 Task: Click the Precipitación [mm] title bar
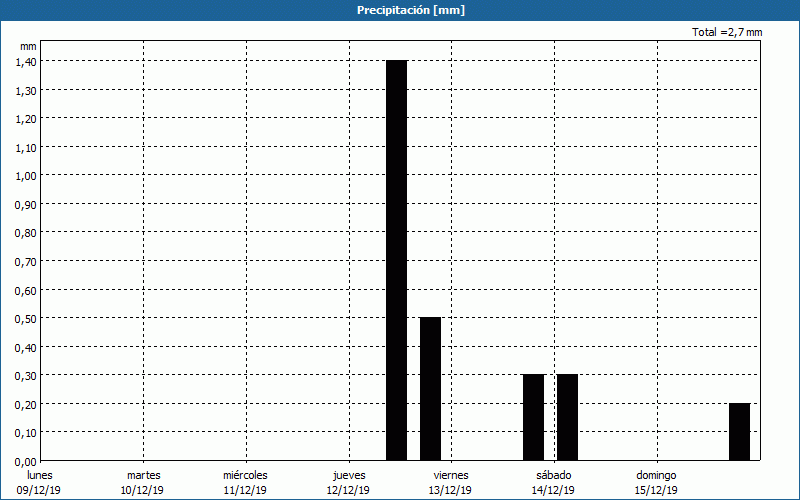pyautogui.click(x=400, y=10)
